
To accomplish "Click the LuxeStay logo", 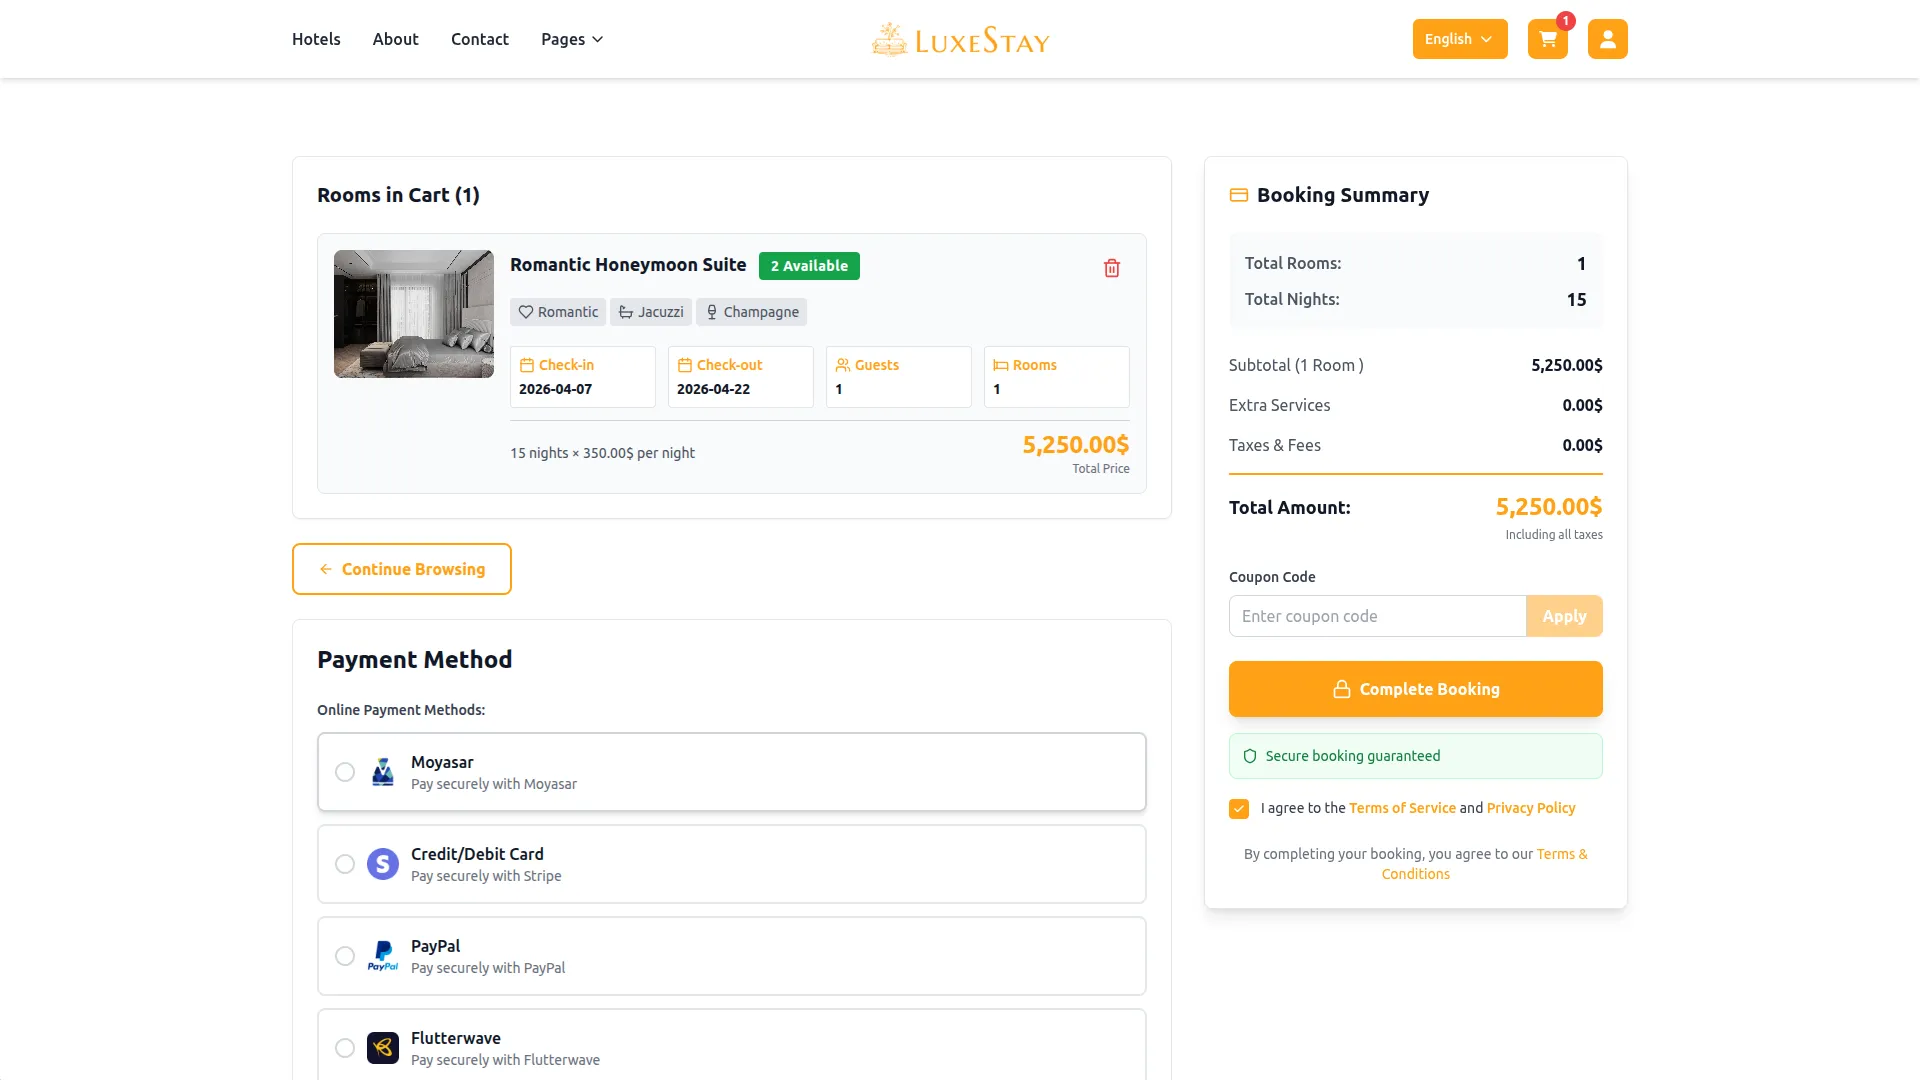I will coord(960,40).
